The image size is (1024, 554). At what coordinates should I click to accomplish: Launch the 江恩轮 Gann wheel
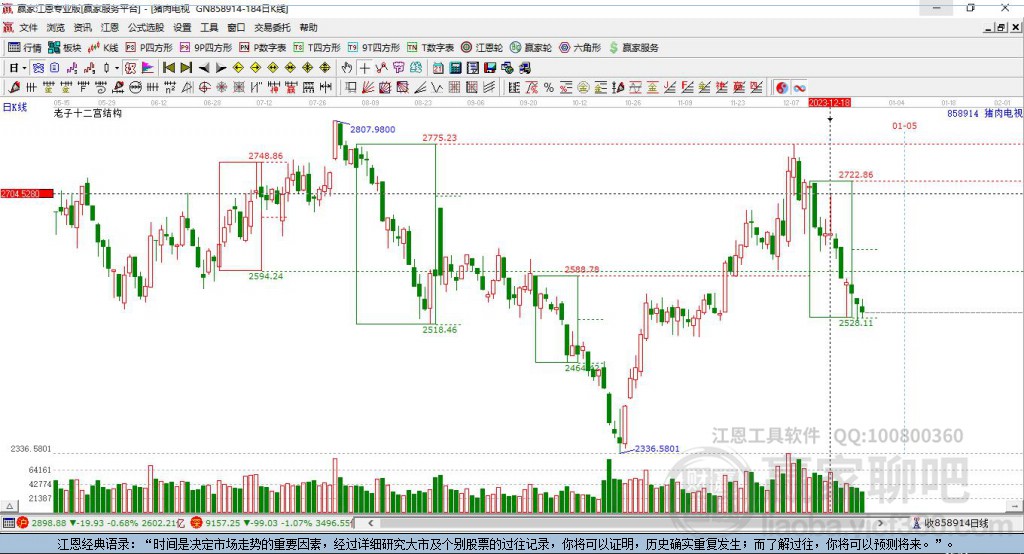(x=481, y=48)
